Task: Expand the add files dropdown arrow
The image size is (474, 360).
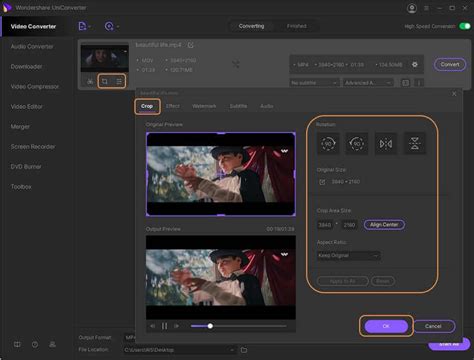Action: pyautogui.click(x=90, y=27)
